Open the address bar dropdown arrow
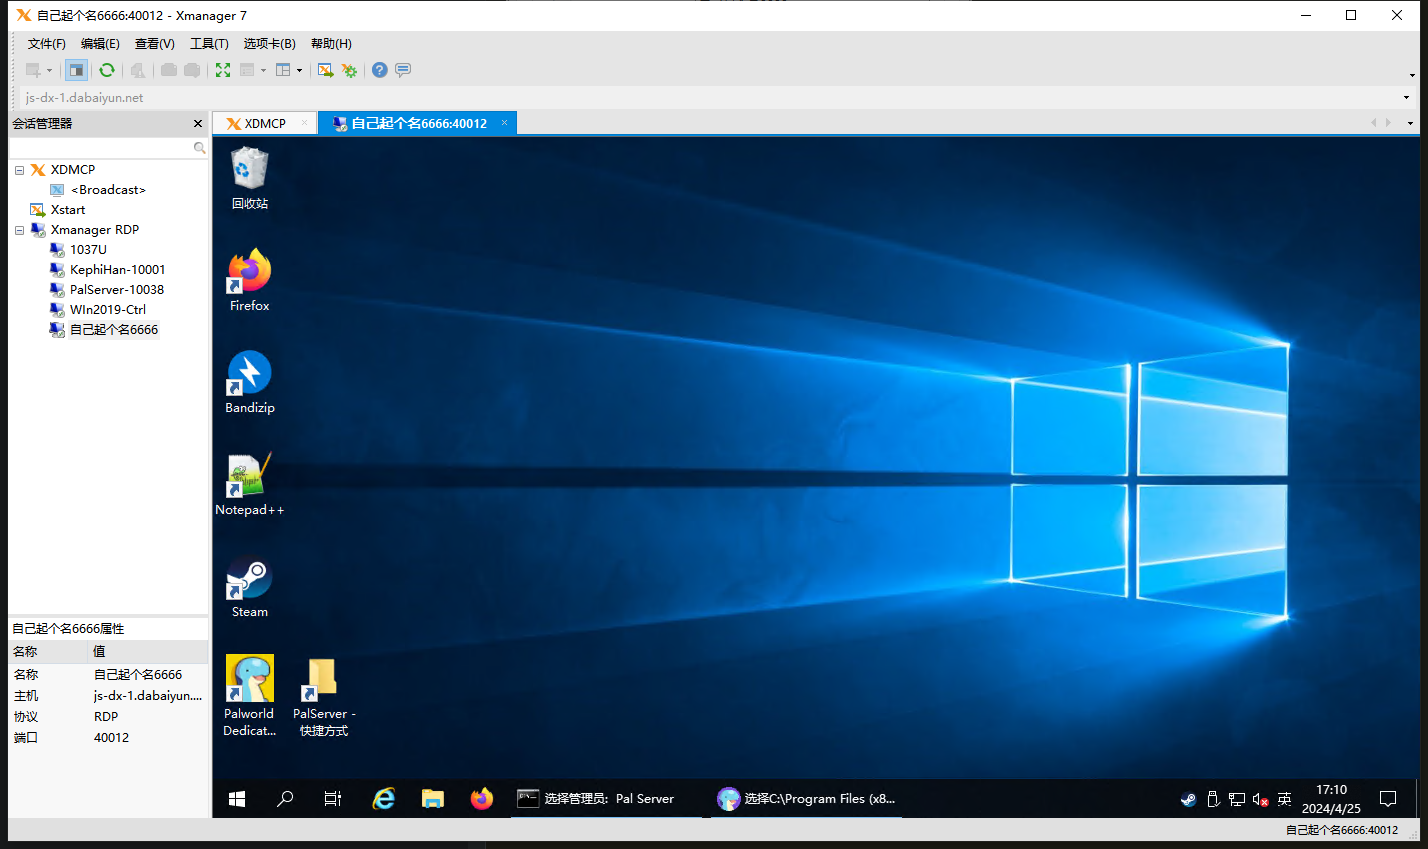Viewport: 1428px width, 849px height. coord(1406,98)
